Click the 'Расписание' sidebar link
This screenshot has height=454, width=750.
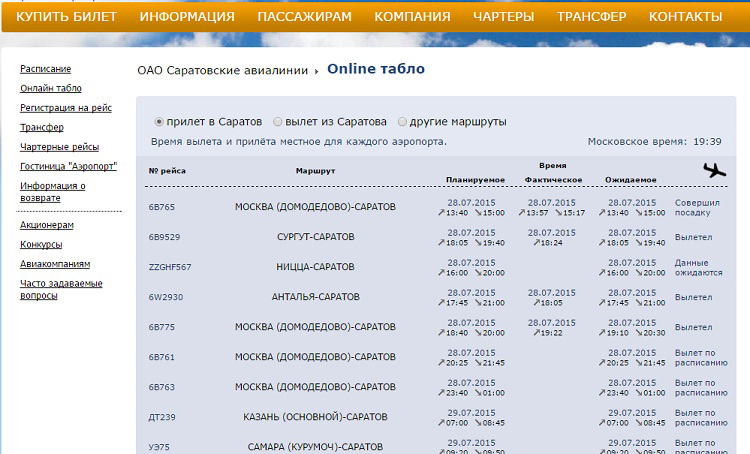click(x=45, y=69)
